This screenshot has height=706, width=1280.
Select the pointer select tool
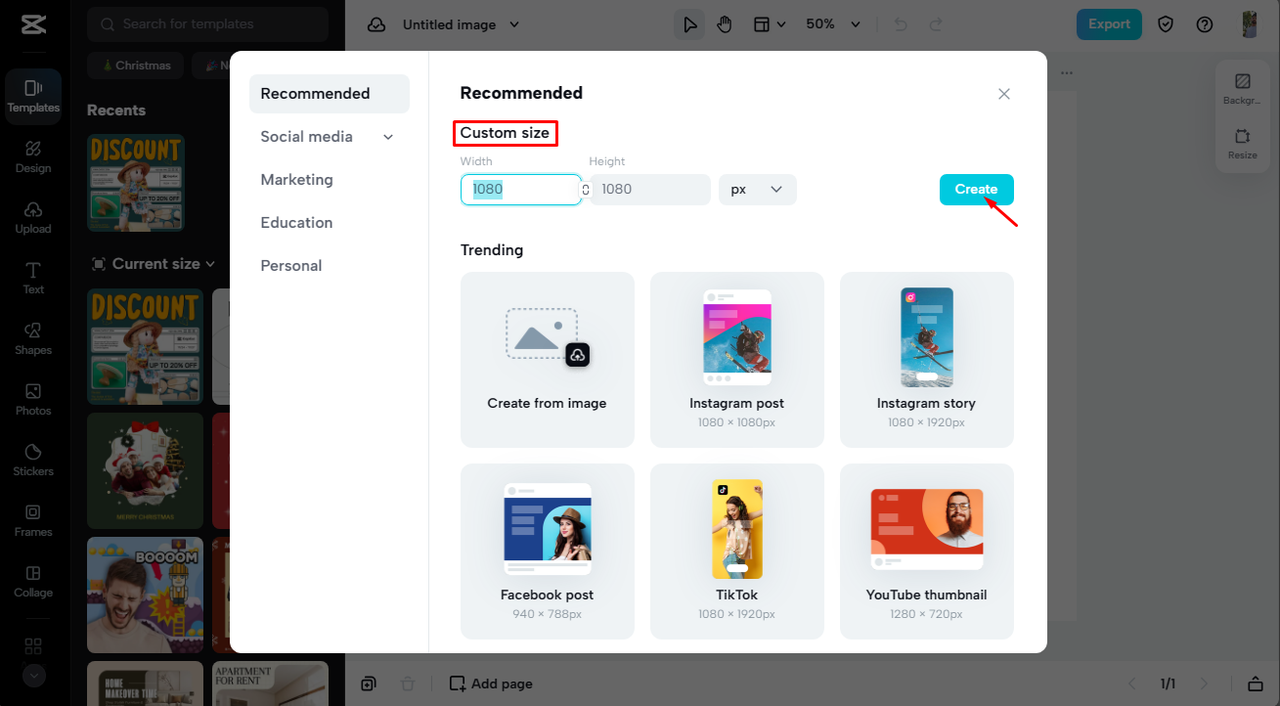pos(690,24)
